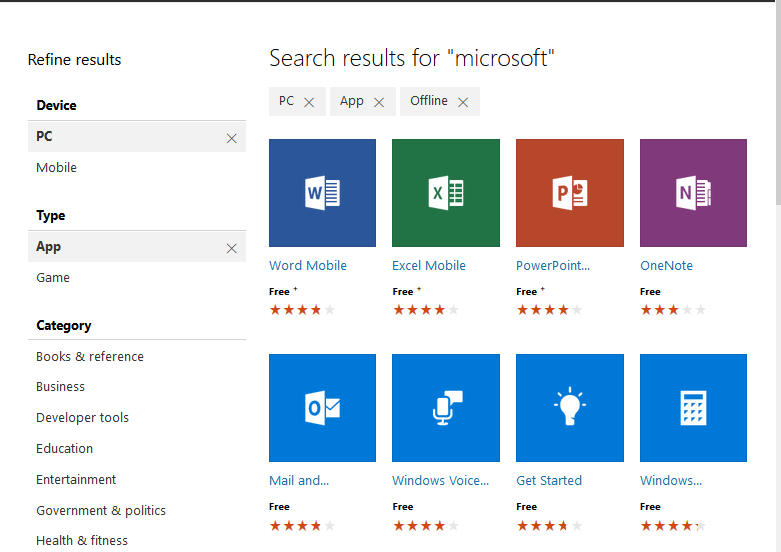Open the Windows Voice Recorder tile
This screenshot has width=781, height=552.
pos(446,408)
